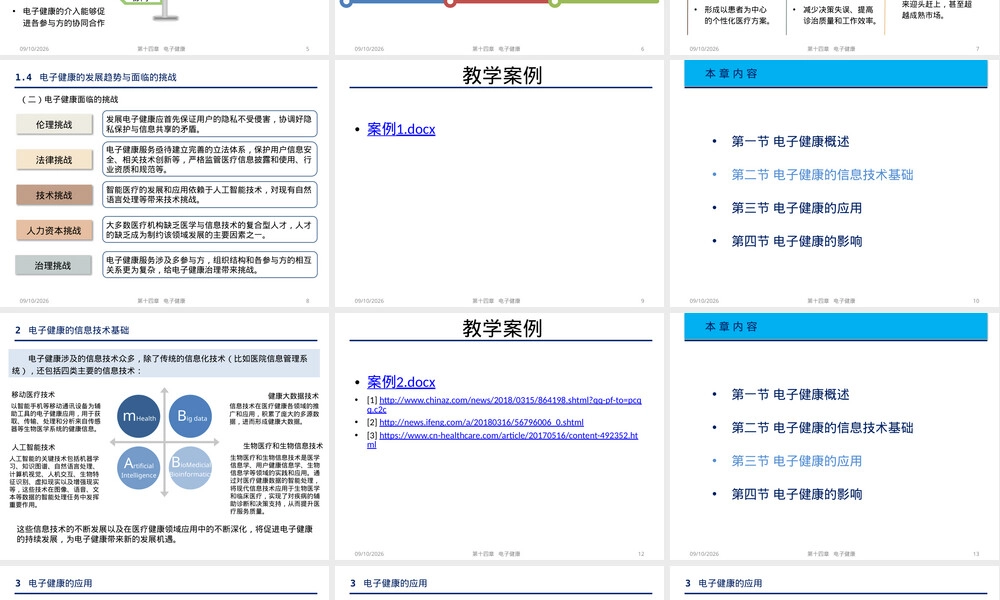Select the 治理挑战 label box
1000x600 pixels.
[54, 265]
